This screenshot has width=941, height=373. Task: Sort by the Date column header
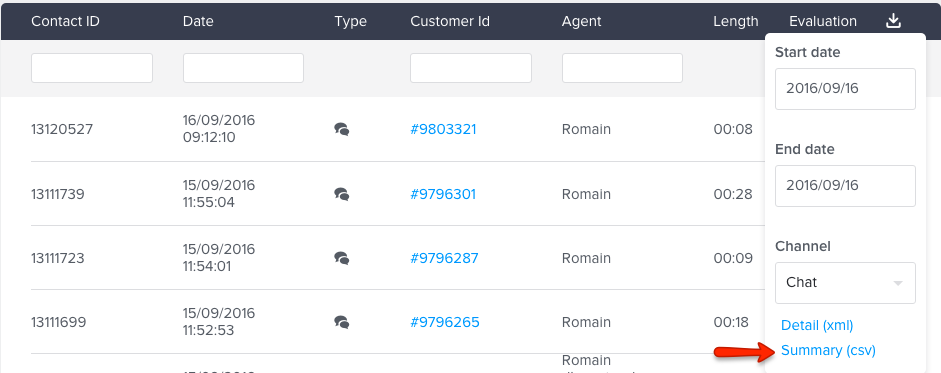point(198,21)
